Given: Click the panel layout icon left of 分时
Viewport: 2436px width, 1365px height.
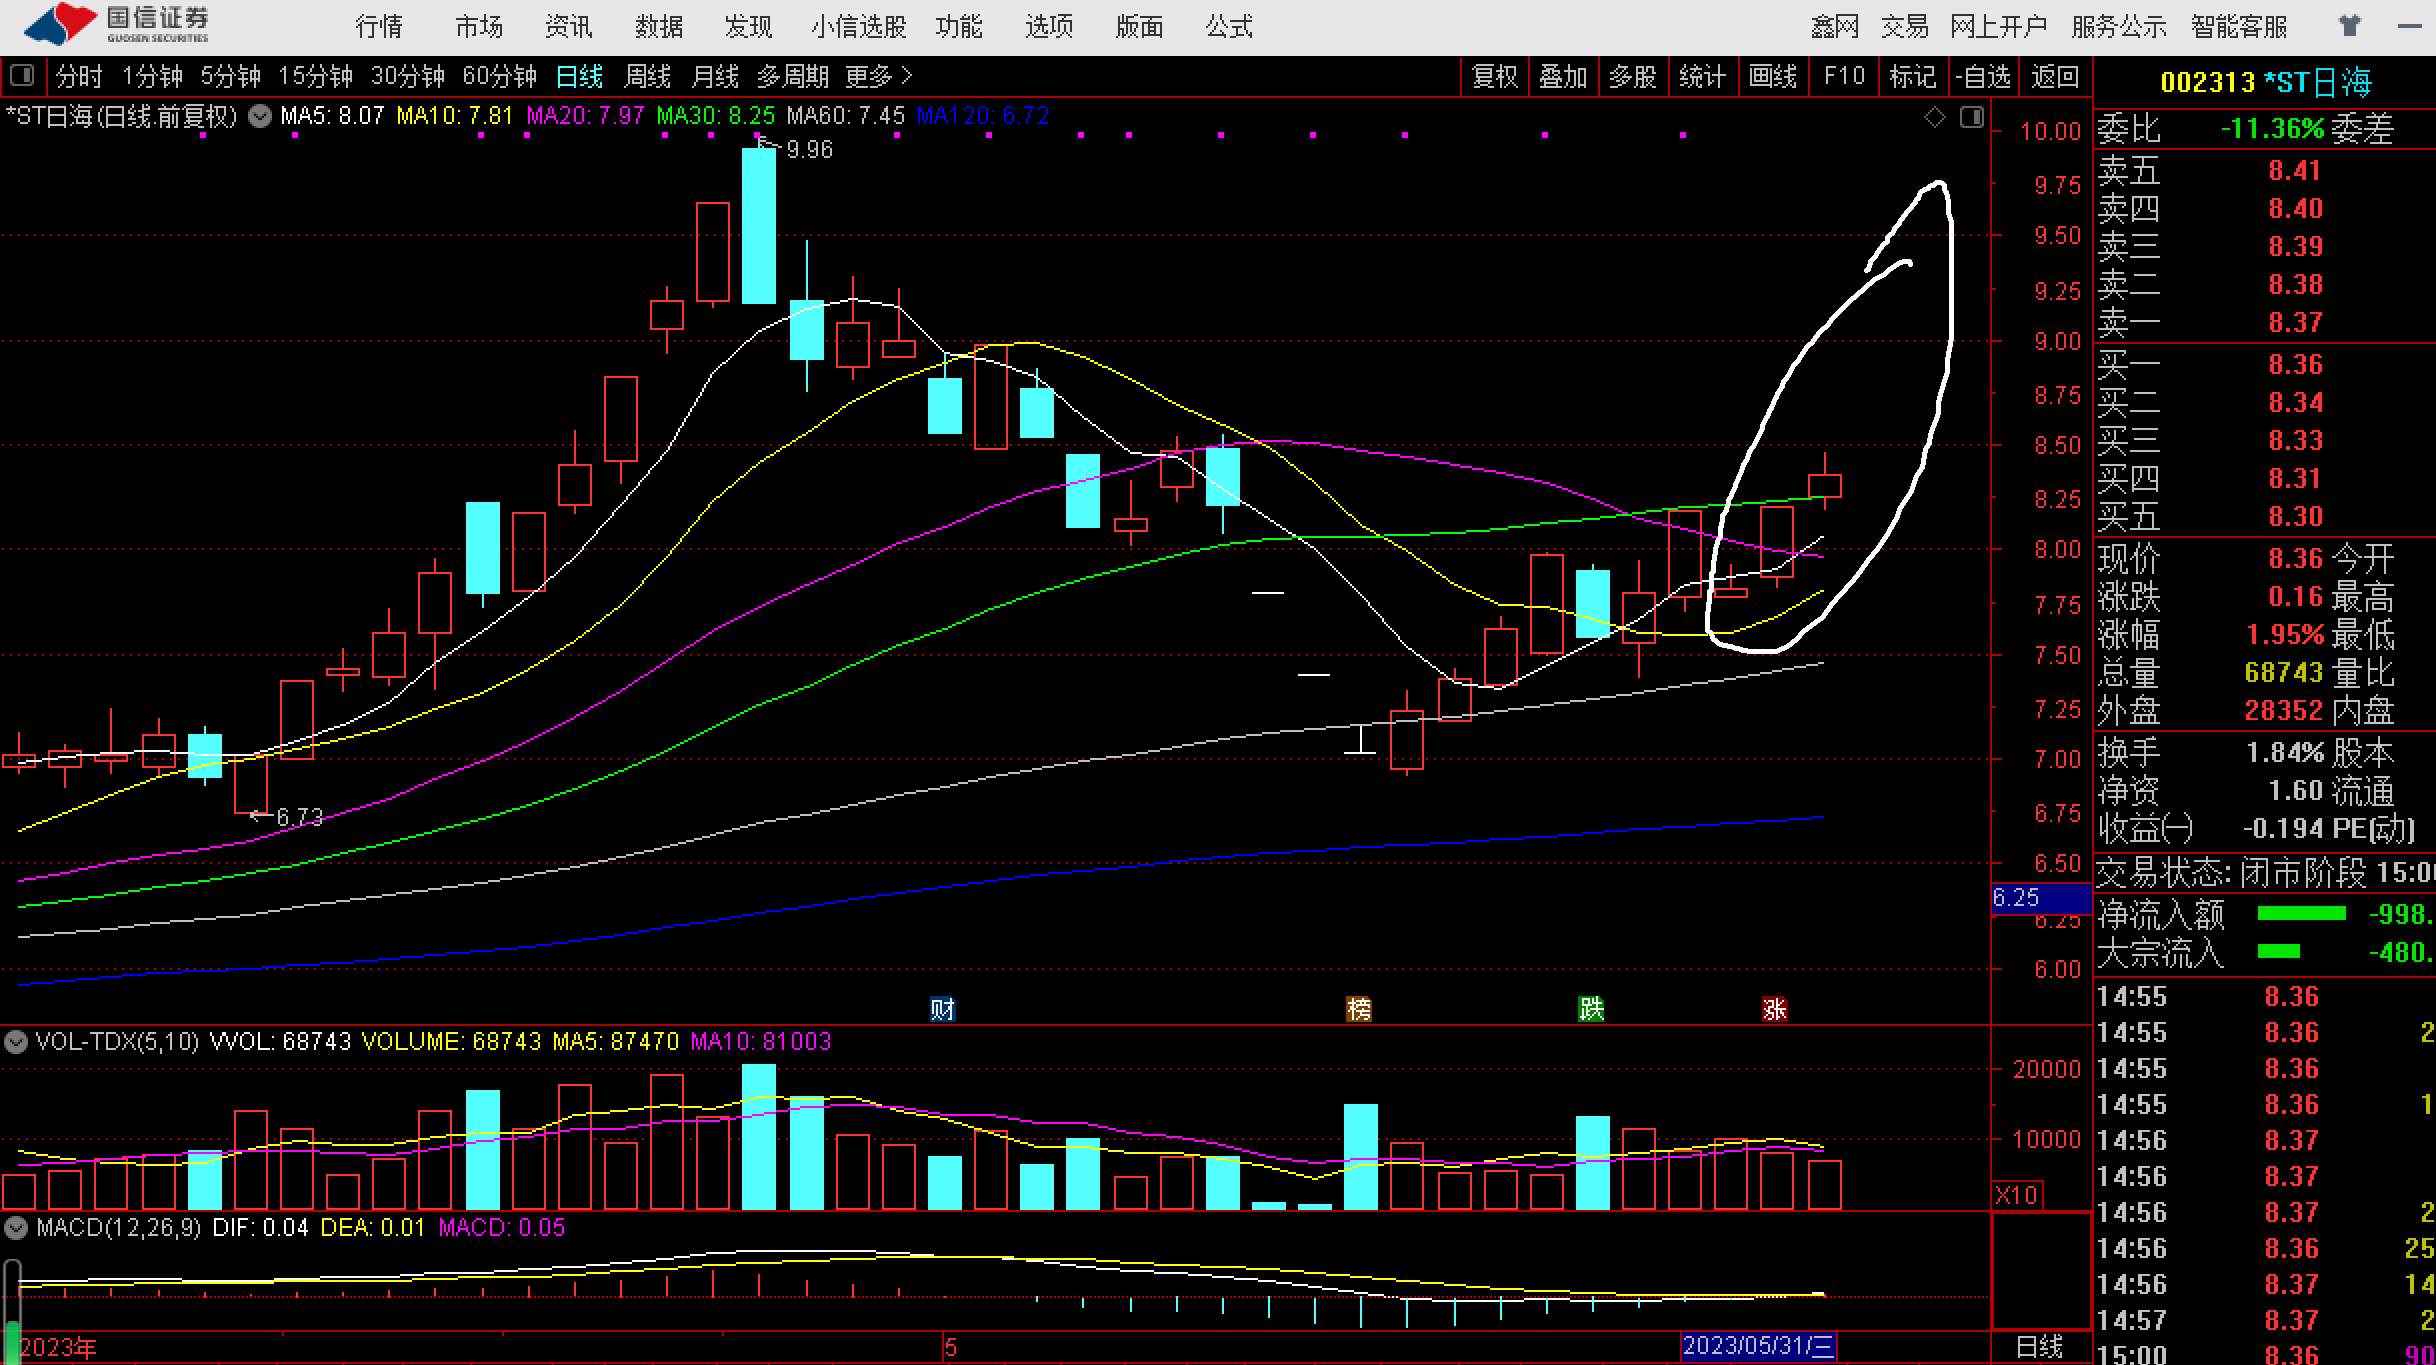Looking at the screenshot, I should (x=22, y=76).
